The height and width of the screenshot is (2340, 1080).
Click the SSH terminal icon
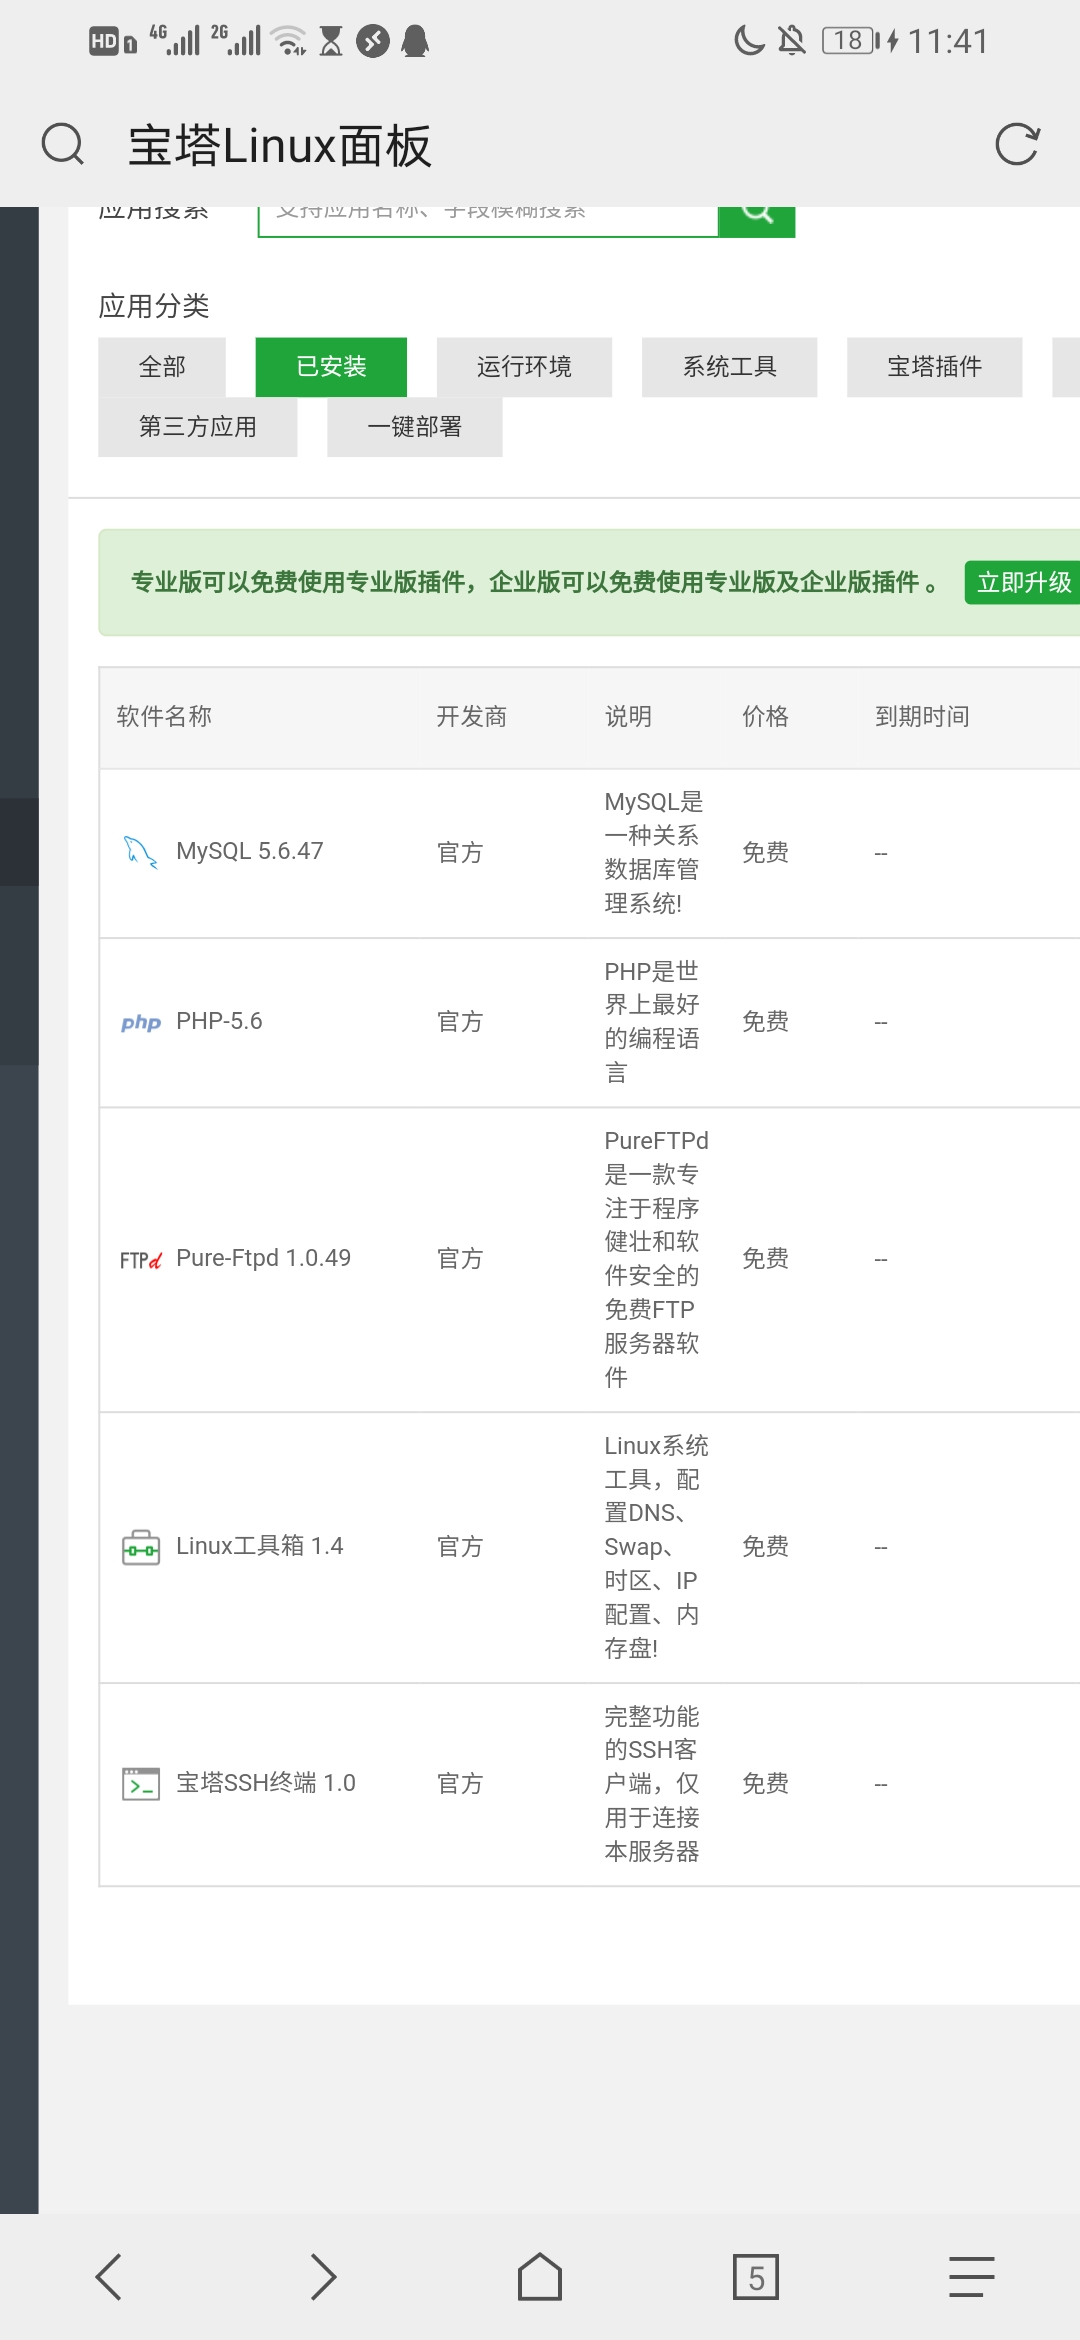click(141, 1784)
